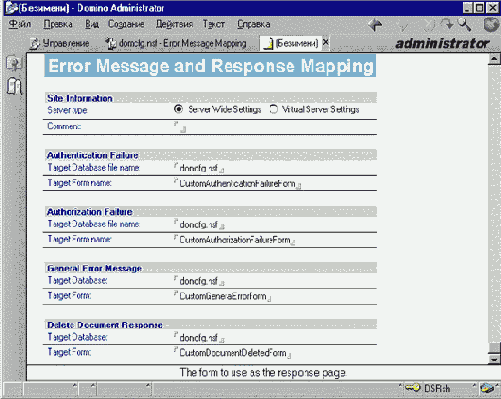Click the back navigation arrow icon
The image size is (501, 399).
[x=375, y=25]
